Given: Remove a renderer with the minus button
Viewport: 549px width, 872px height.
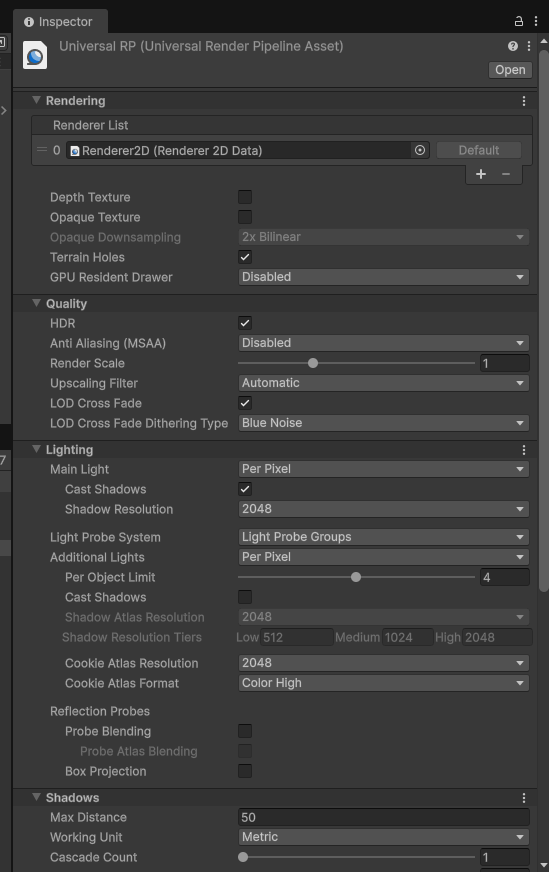Looking at the screenshot, I should [506, 174].
